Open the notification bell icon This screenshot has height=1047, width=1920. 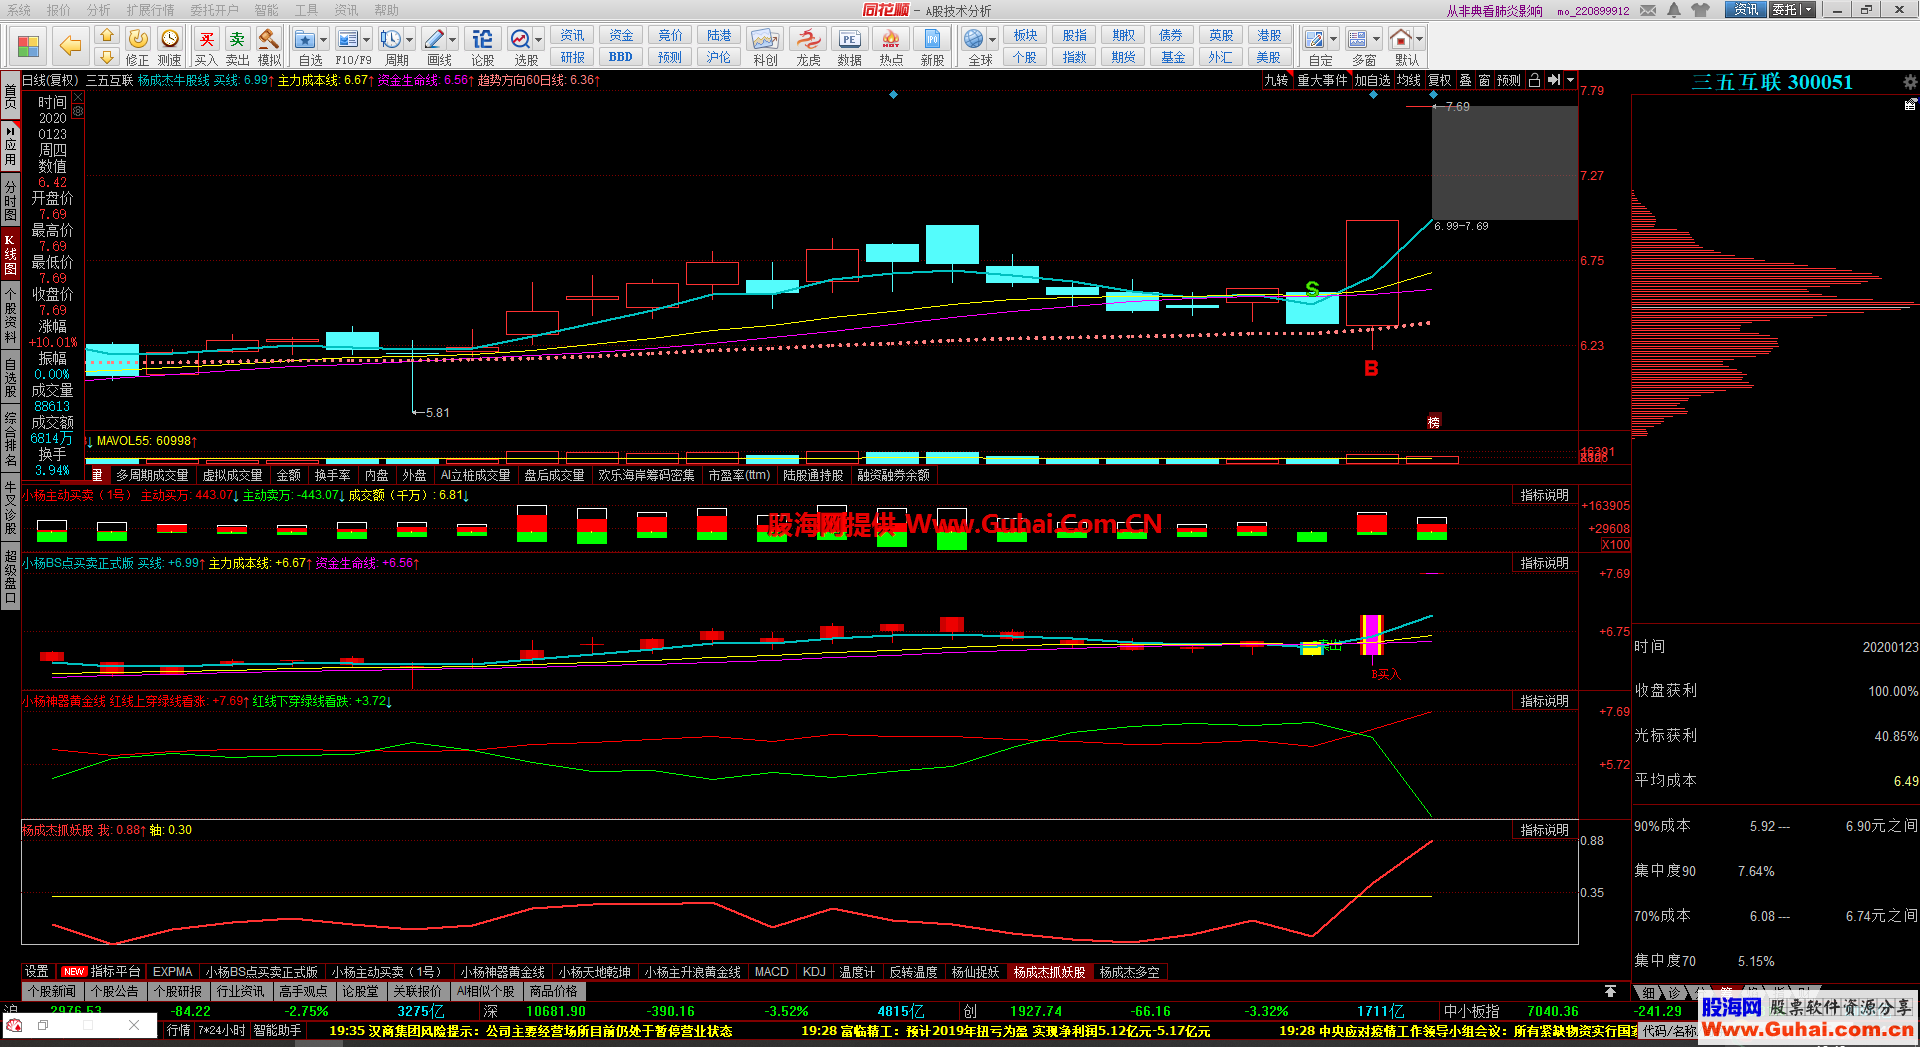click(1675, 10)
